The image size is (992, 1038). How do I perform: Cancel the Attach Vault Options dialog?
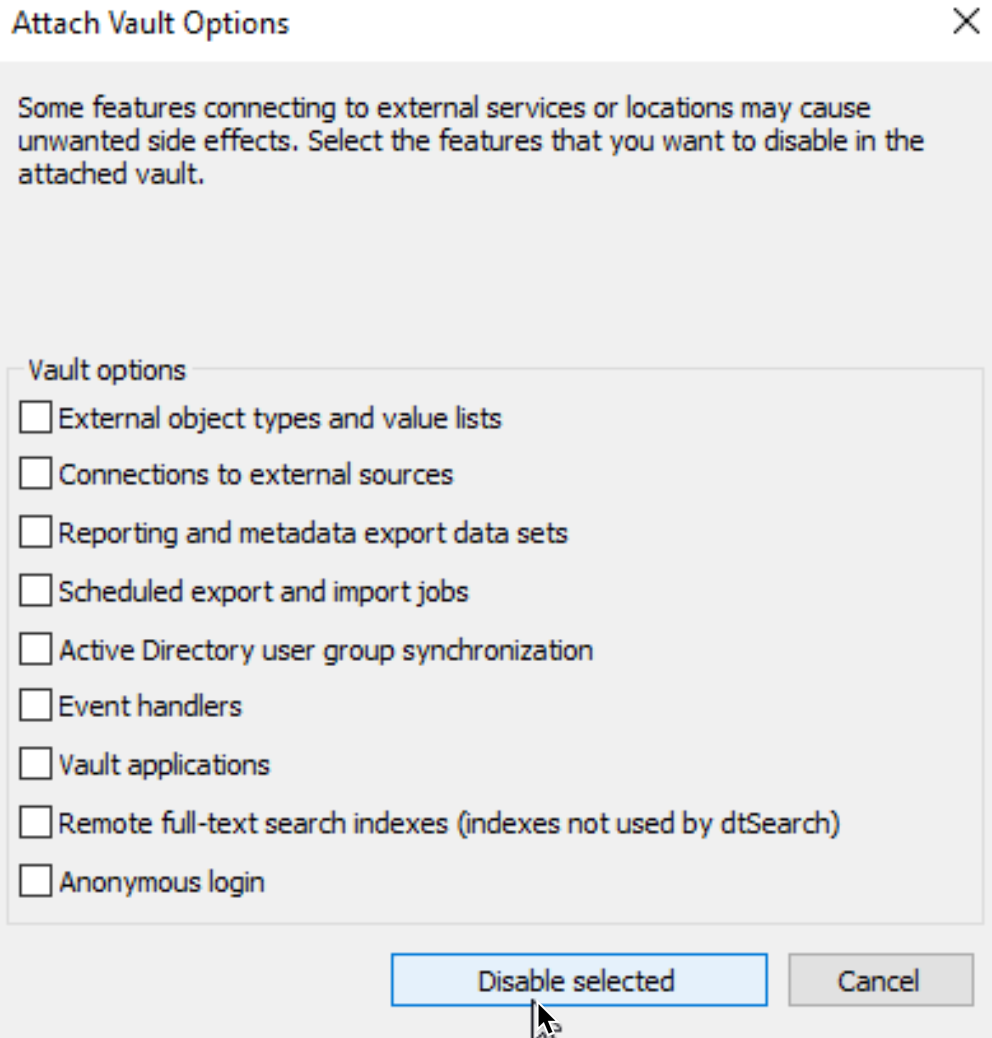881,980
